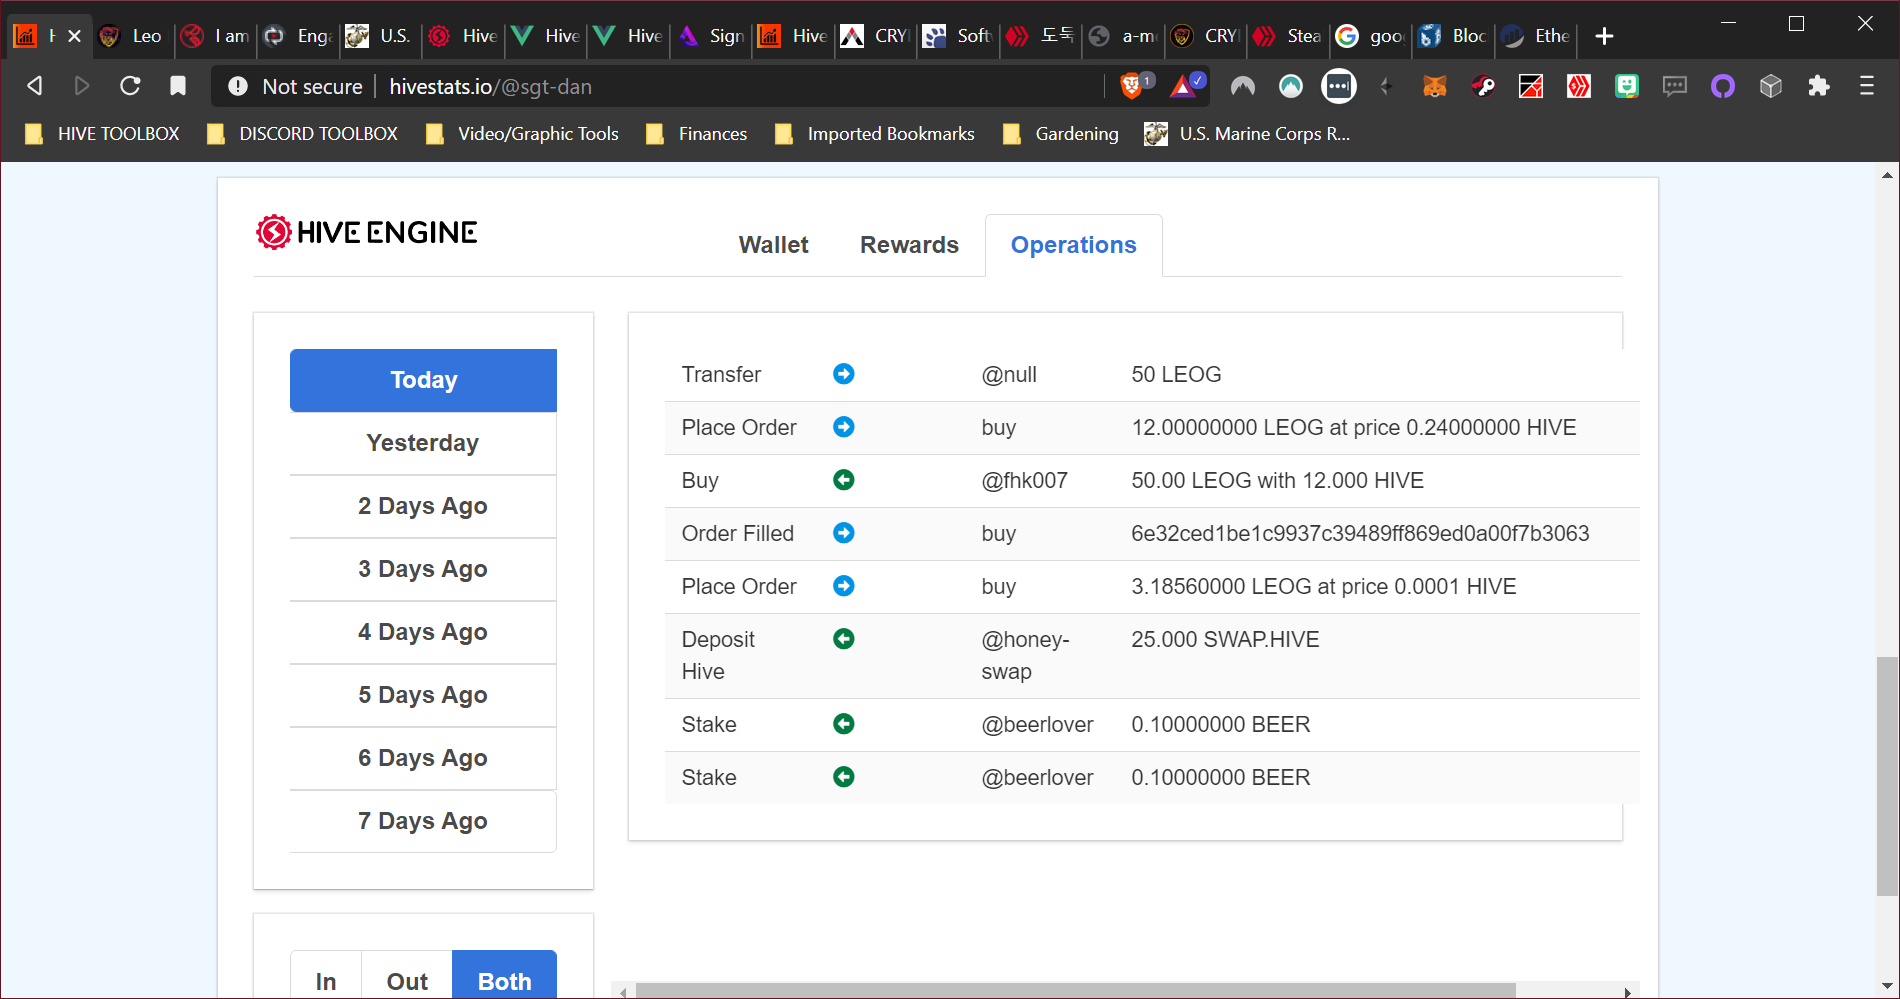Open a new browser tab
The width and height of the screenshot is (1900, 999).
tap(1604, 36)
